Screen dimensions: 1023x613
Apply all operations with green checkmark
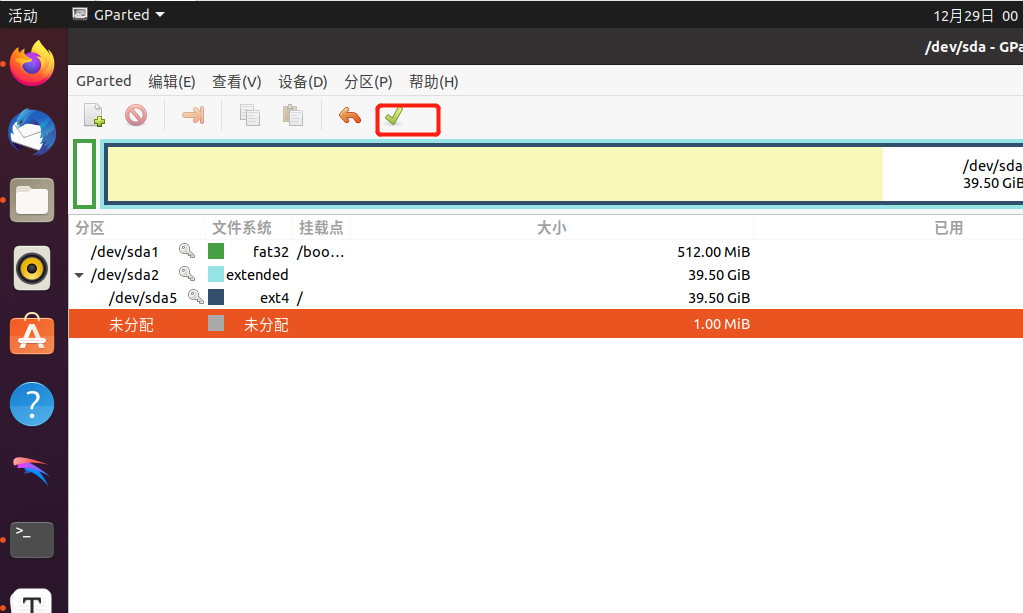[394, 117]
